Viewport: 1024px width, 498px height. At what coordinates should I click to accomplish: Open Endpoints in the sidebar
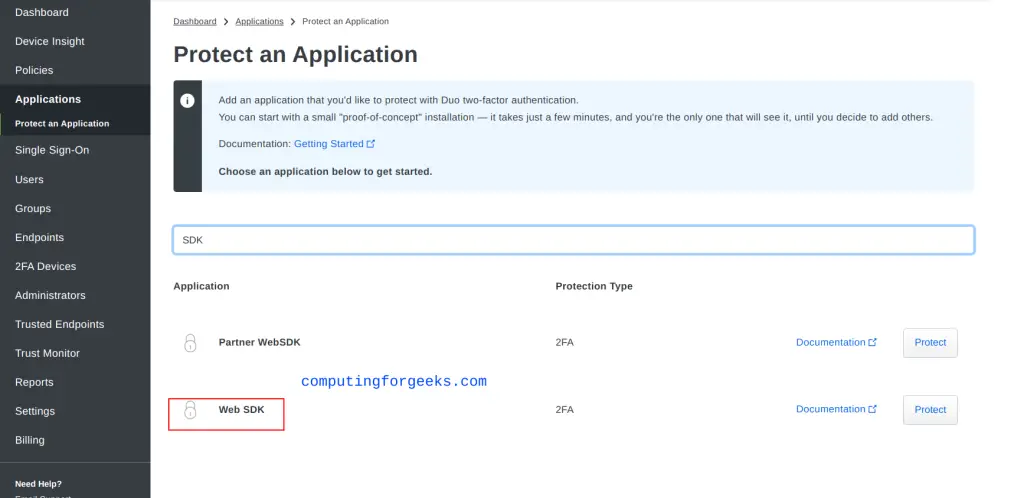[39, 238]
